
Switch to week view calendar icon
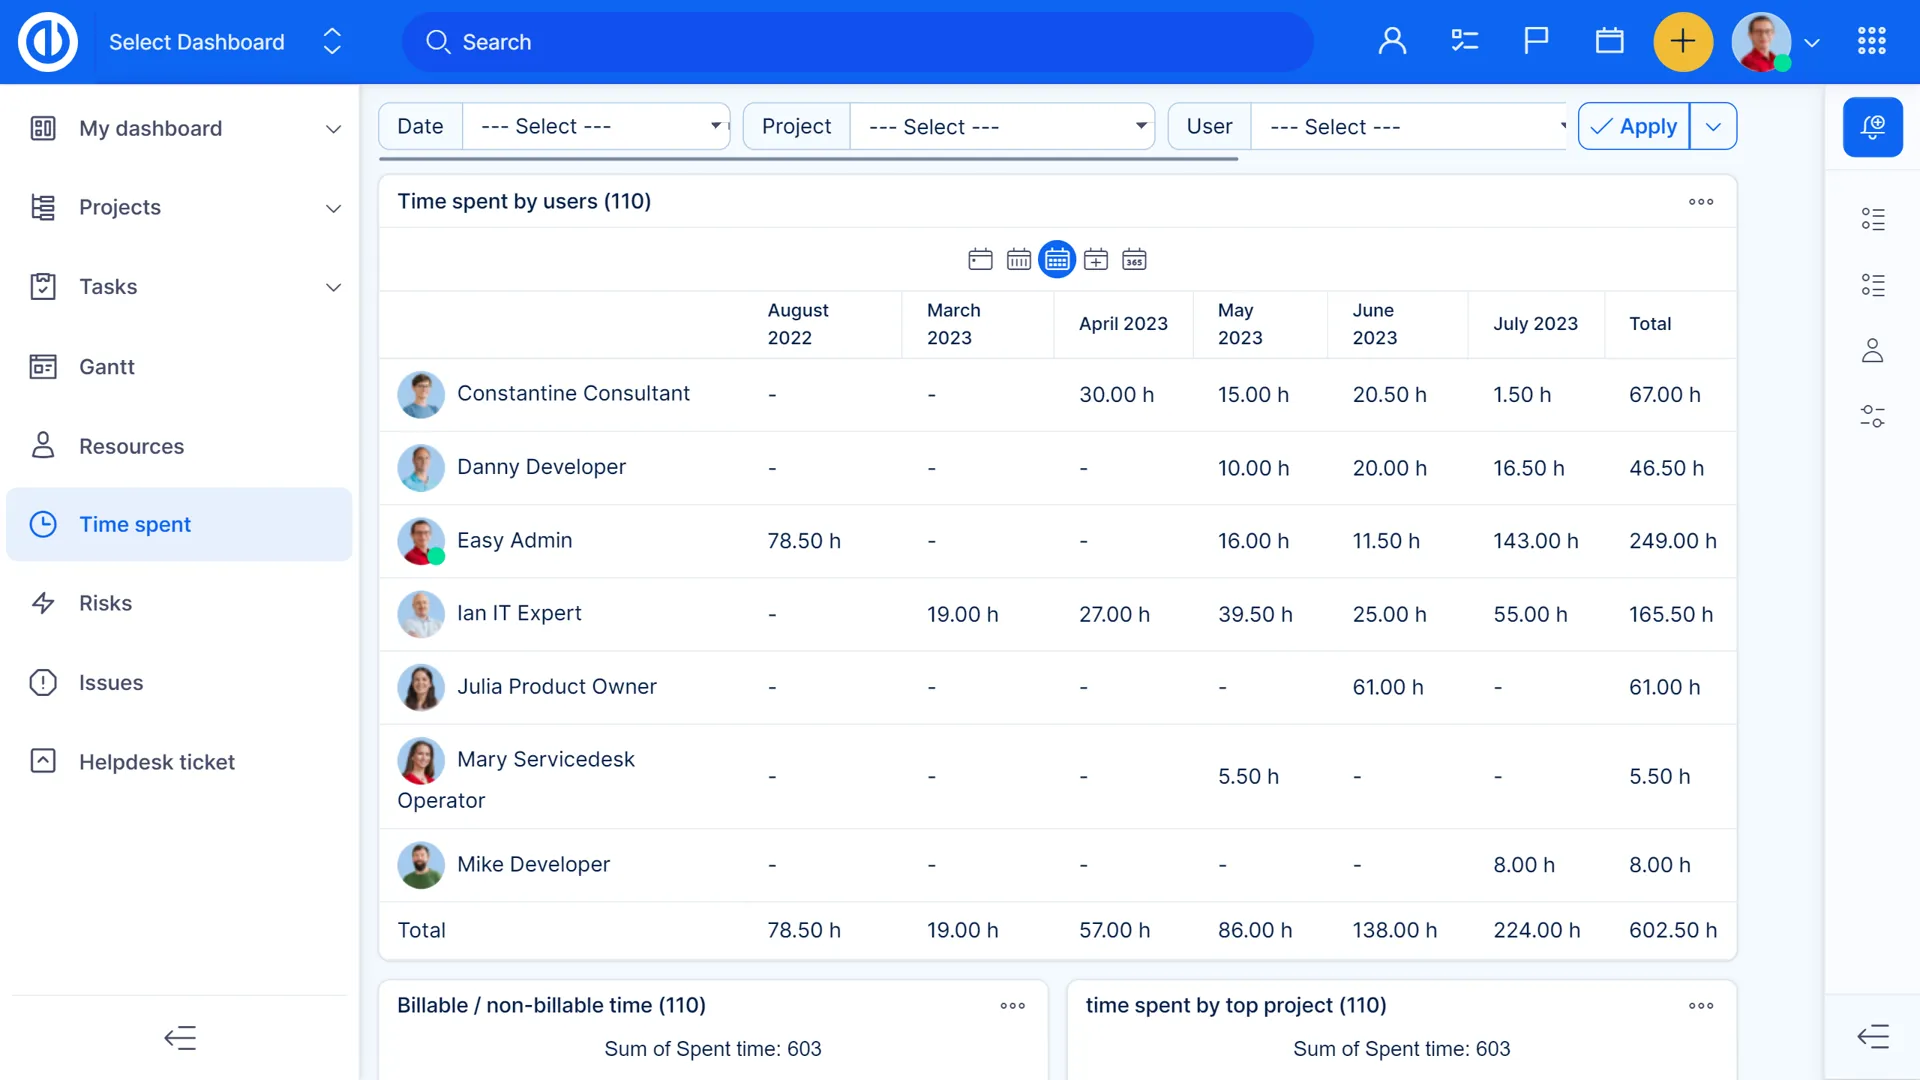coord(1018,260)
